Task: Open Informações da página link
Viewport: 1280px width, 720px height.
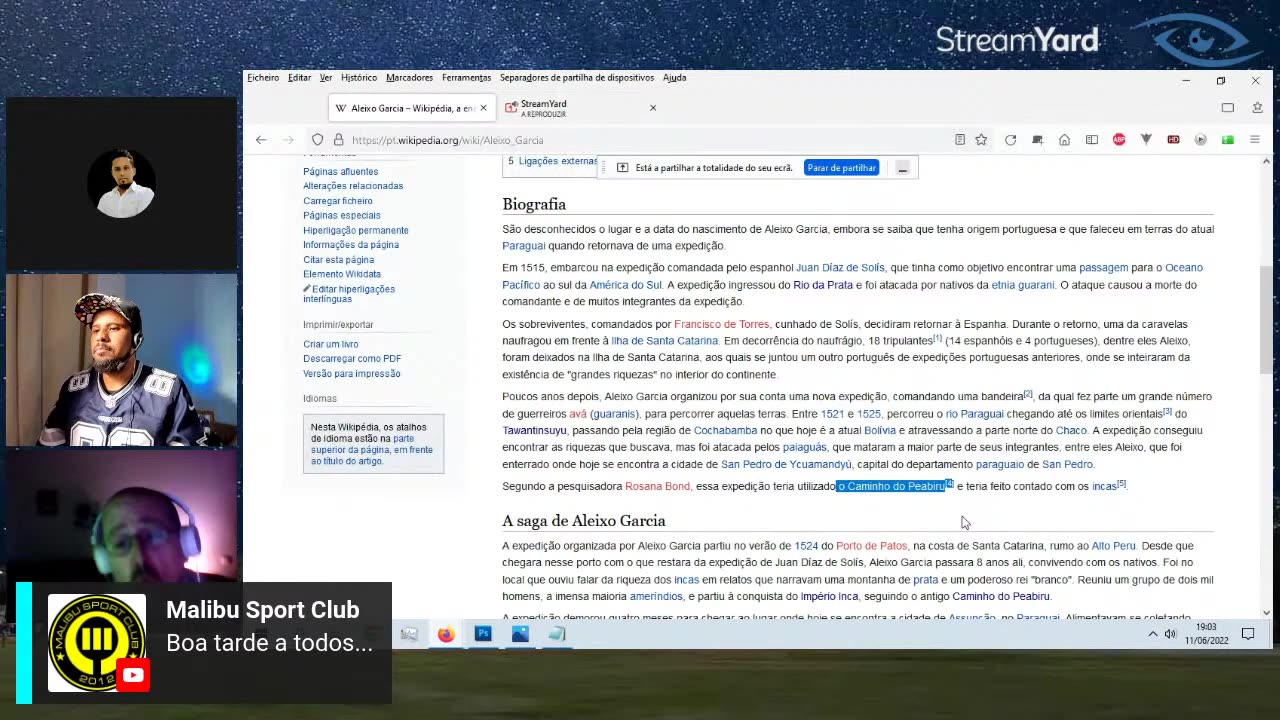Action: point(351,245)
